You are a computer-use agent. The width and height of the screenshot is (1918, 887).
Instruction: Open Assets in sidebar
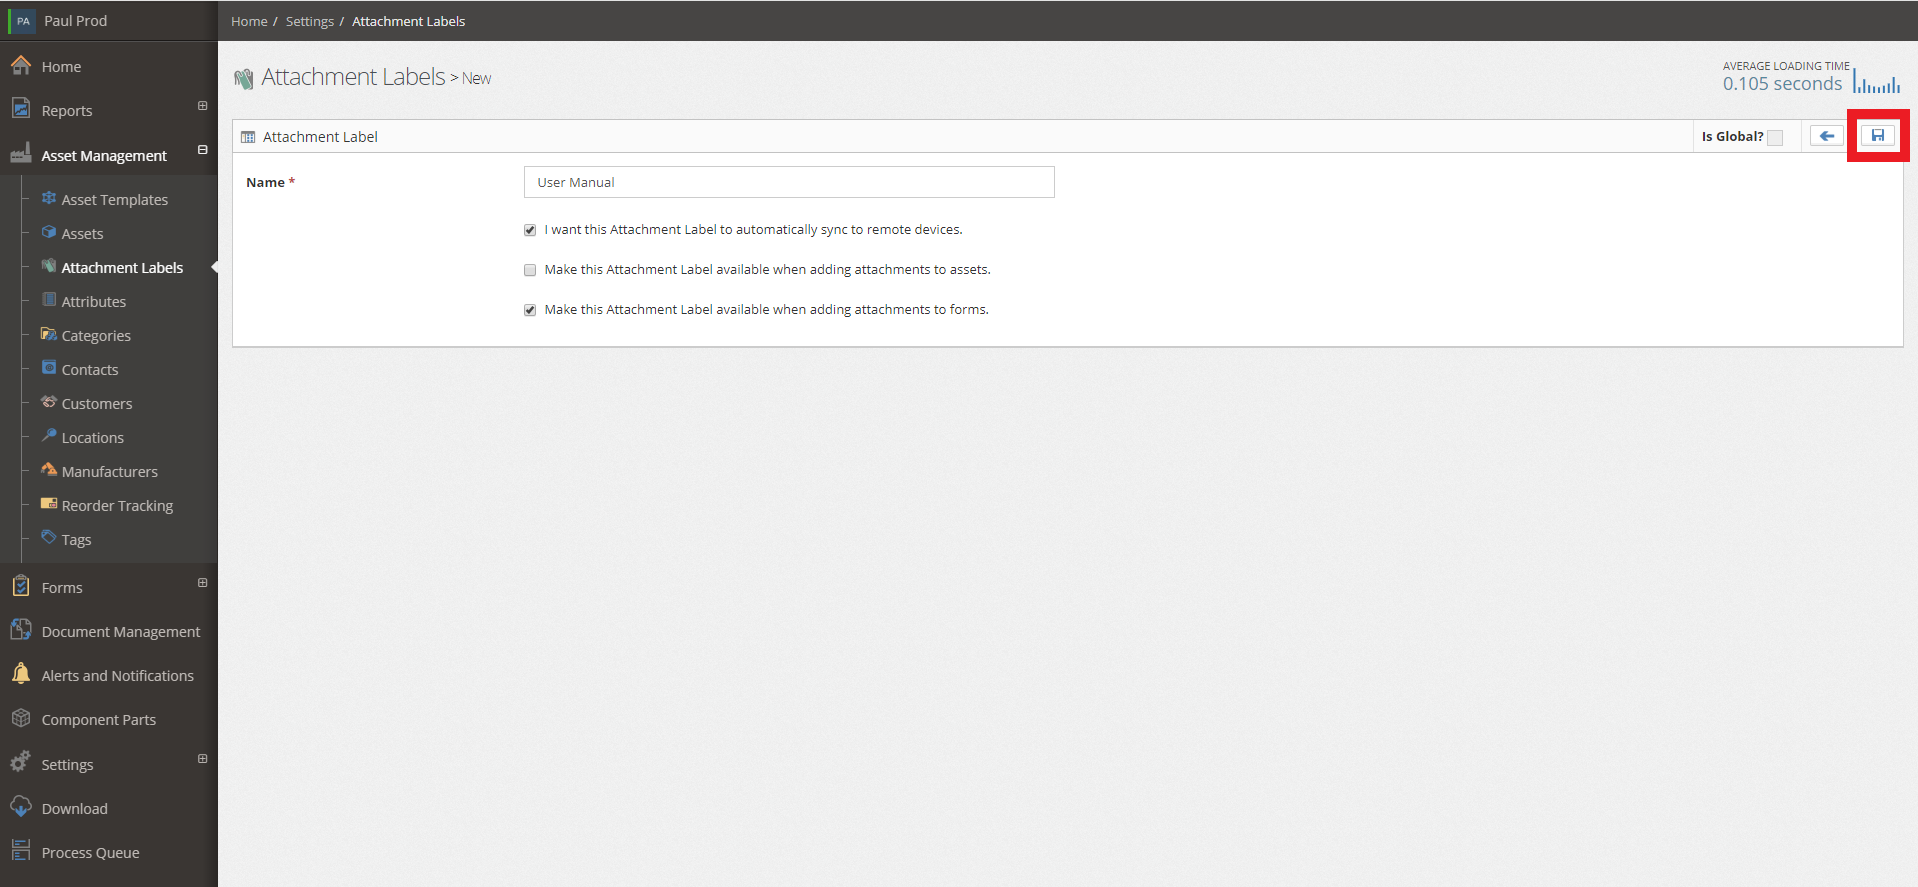[x=82, y=234]
